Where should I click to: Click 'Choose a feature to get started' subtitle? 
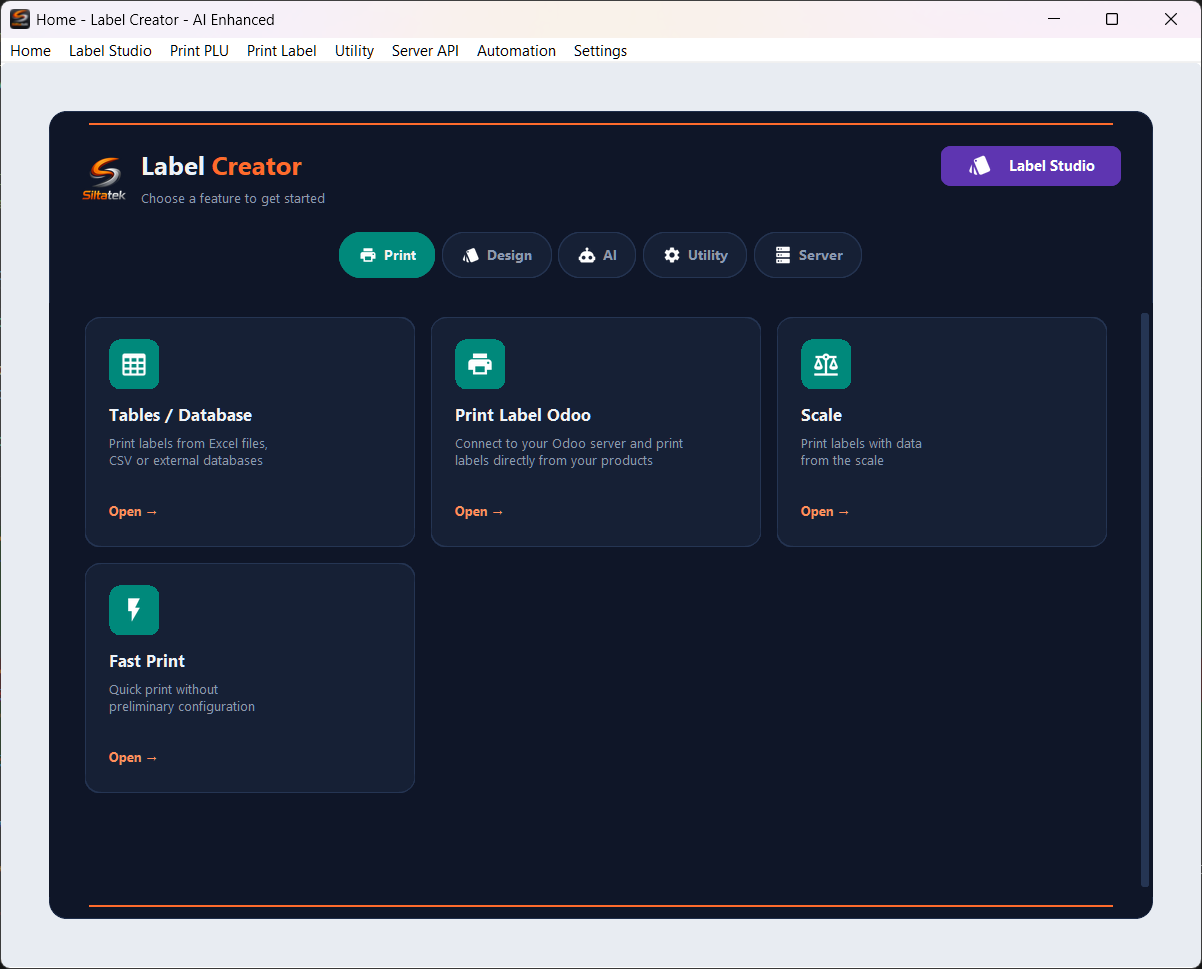pyautogui.click(x=233, y=198)
